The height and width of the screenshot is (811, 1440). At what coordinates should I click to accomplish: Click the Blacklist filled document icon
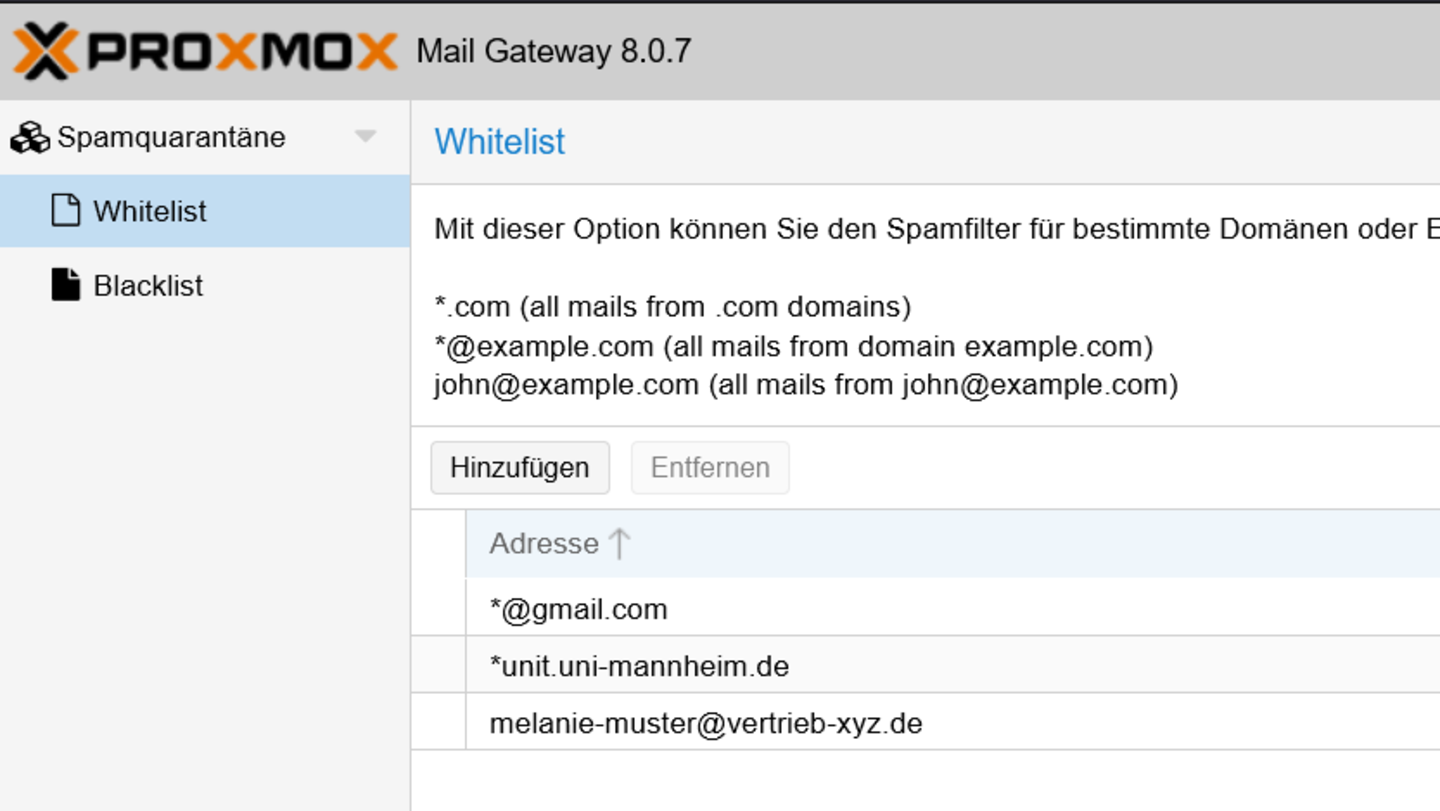(66, 285)
